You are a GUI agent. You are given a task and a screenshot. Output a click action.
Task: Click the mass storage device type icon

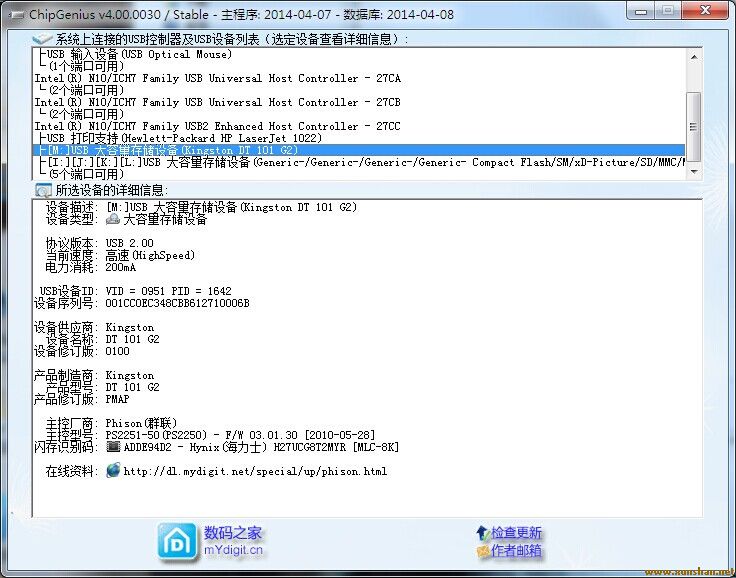(x=113, y=220)
